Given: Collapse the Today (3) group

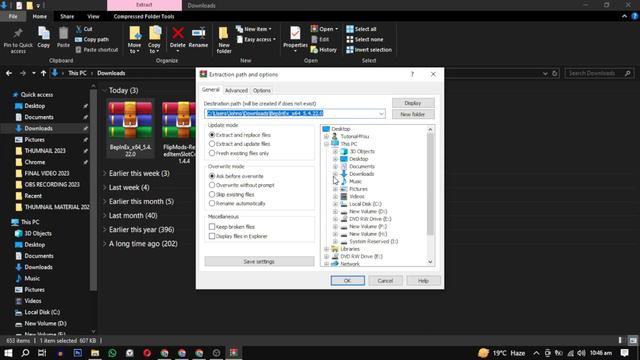Looking at the screenshot, I should tap(105, 90).
